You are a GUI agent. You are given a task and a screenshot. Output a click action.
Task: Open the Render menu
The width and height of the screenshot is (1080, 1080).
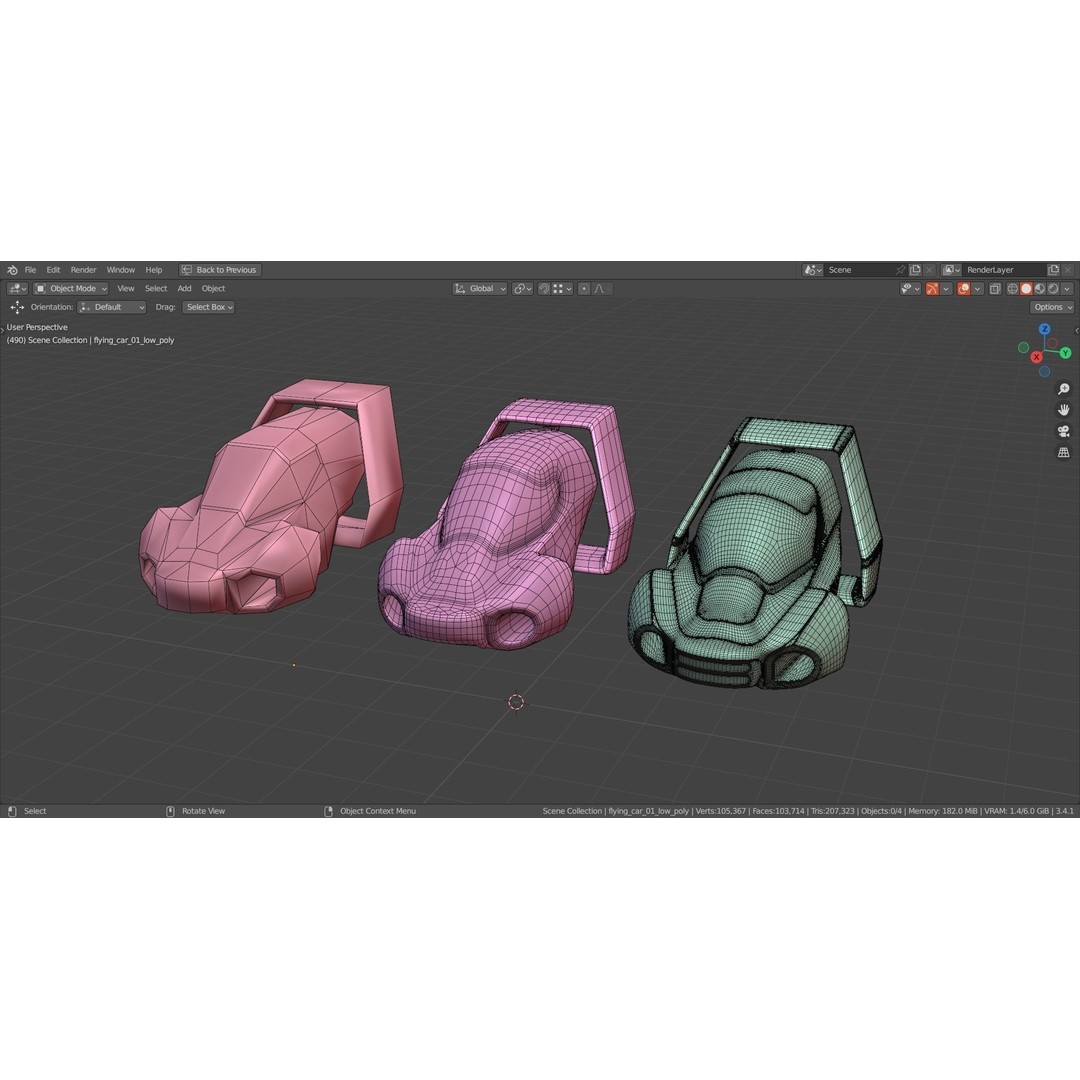click(83, 269)
